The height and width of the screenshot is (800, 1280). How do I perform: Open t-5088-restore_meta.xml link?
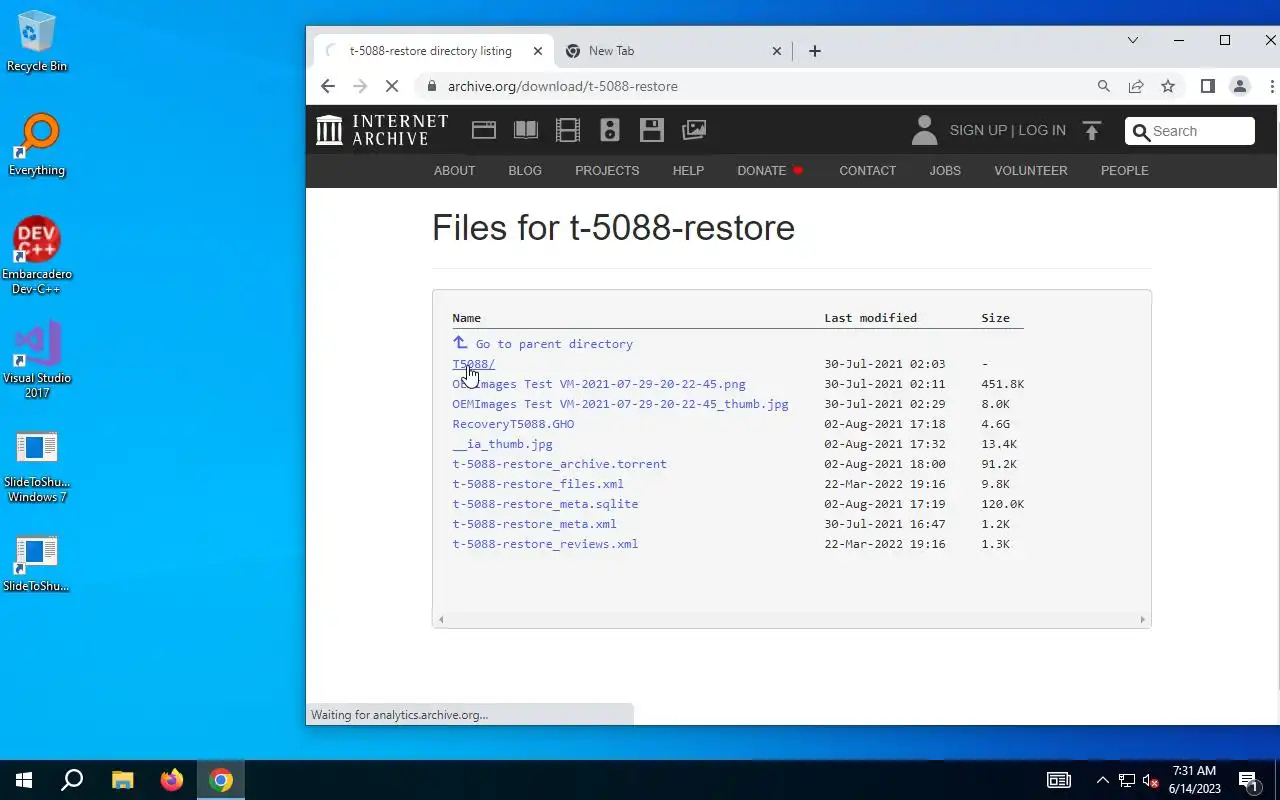pos(534,524)
